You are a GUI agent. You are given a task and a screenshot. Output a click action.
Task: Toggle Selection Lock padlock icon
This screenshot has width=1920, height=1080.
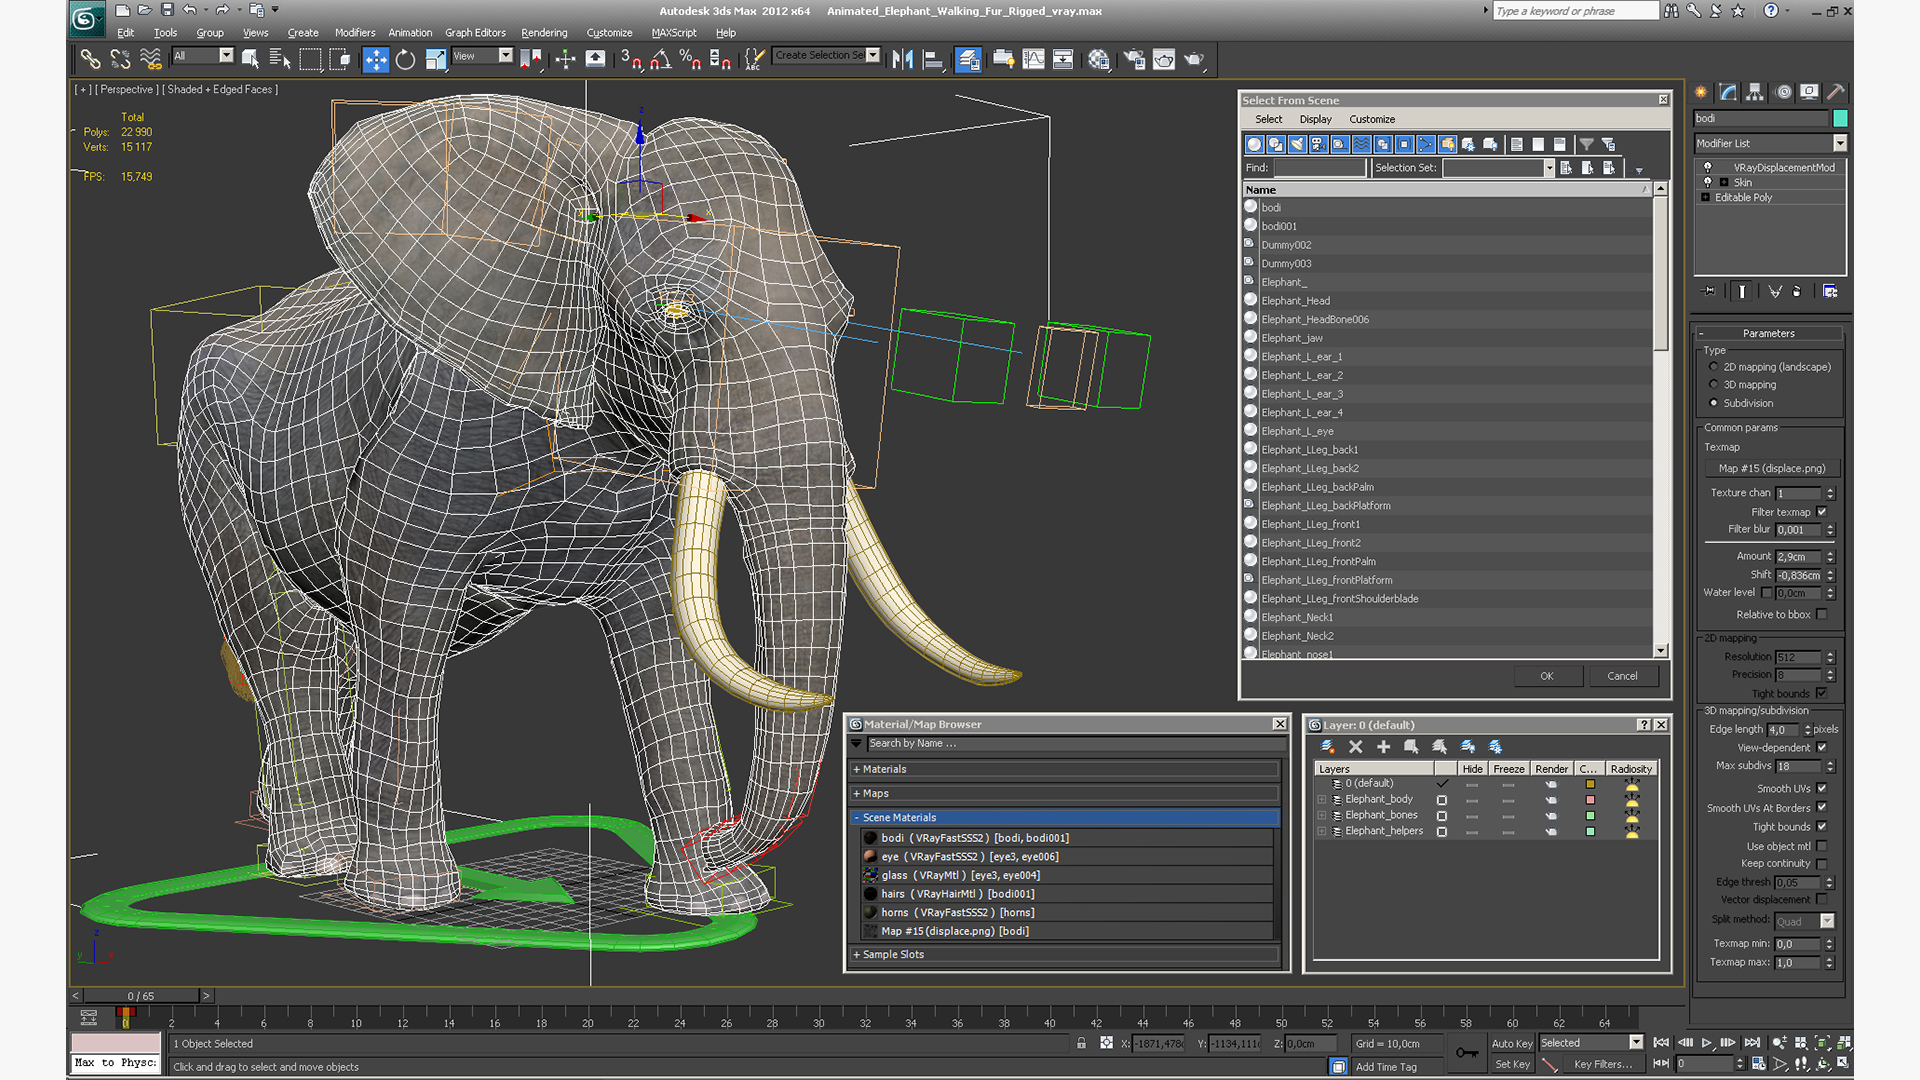[1081, 1043]
